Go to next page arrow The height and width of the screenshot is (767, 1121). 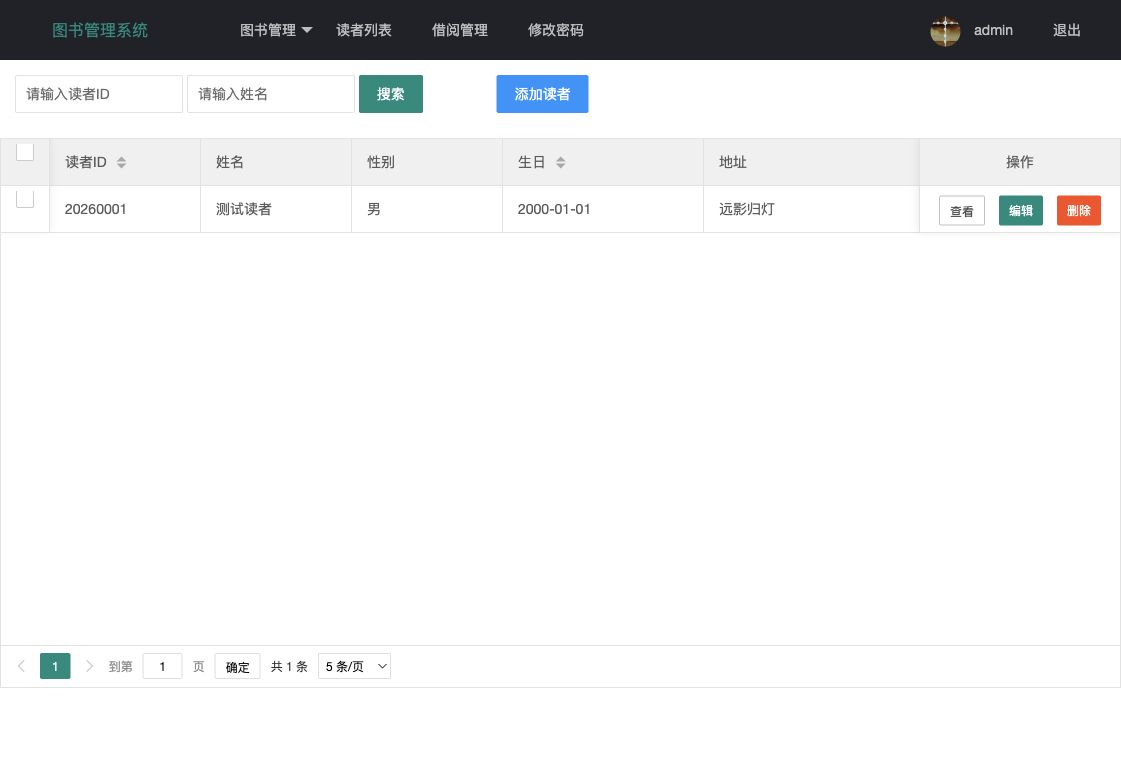tap(89, 666)
